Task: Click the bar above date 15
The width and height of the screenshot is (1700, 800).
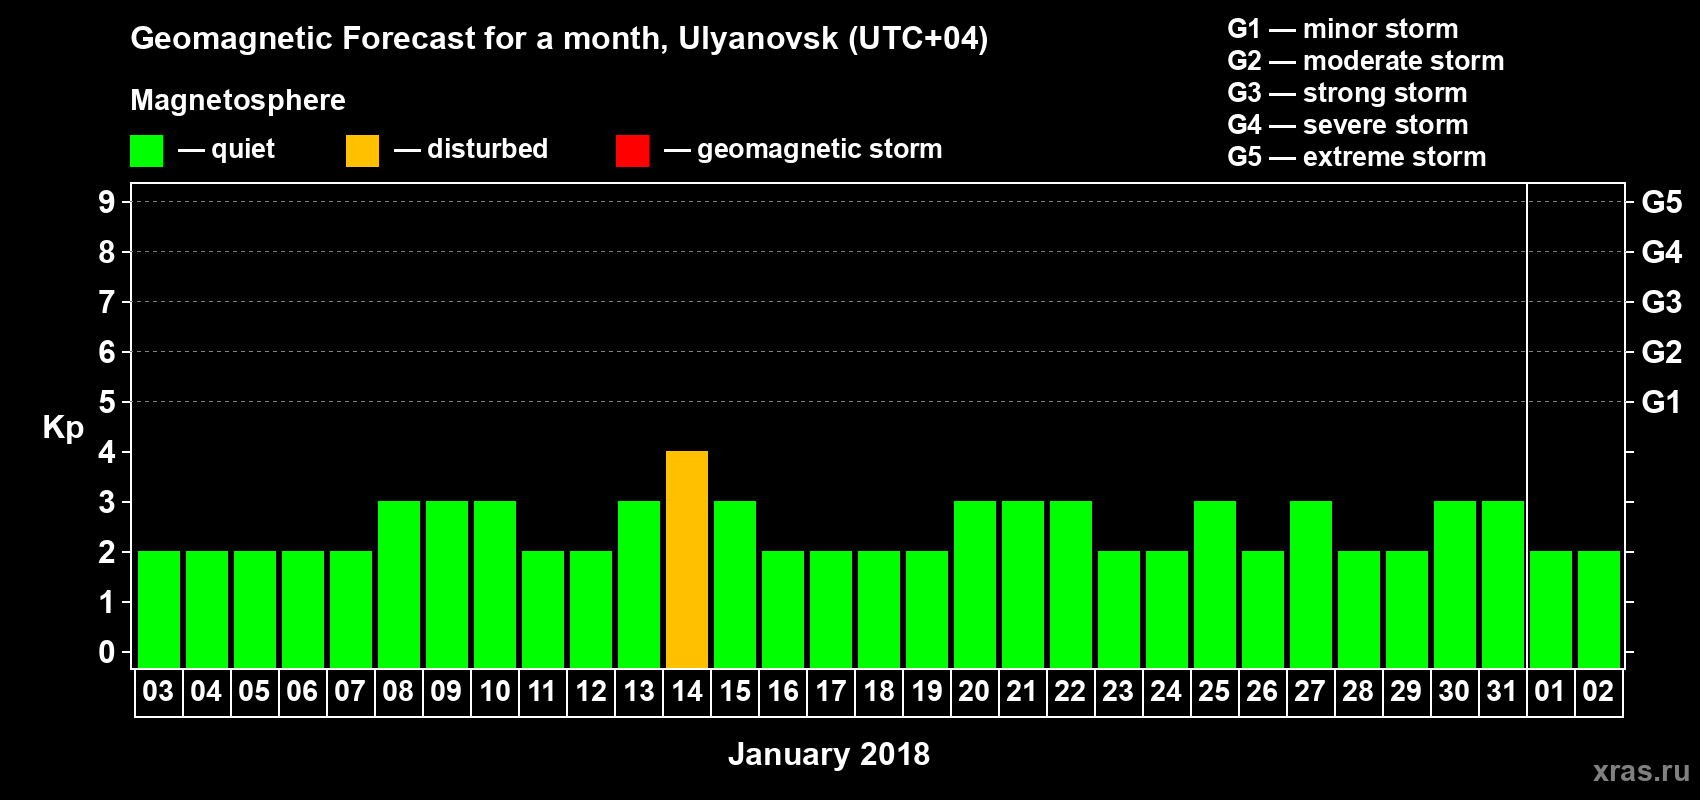Action: point(735,584)
